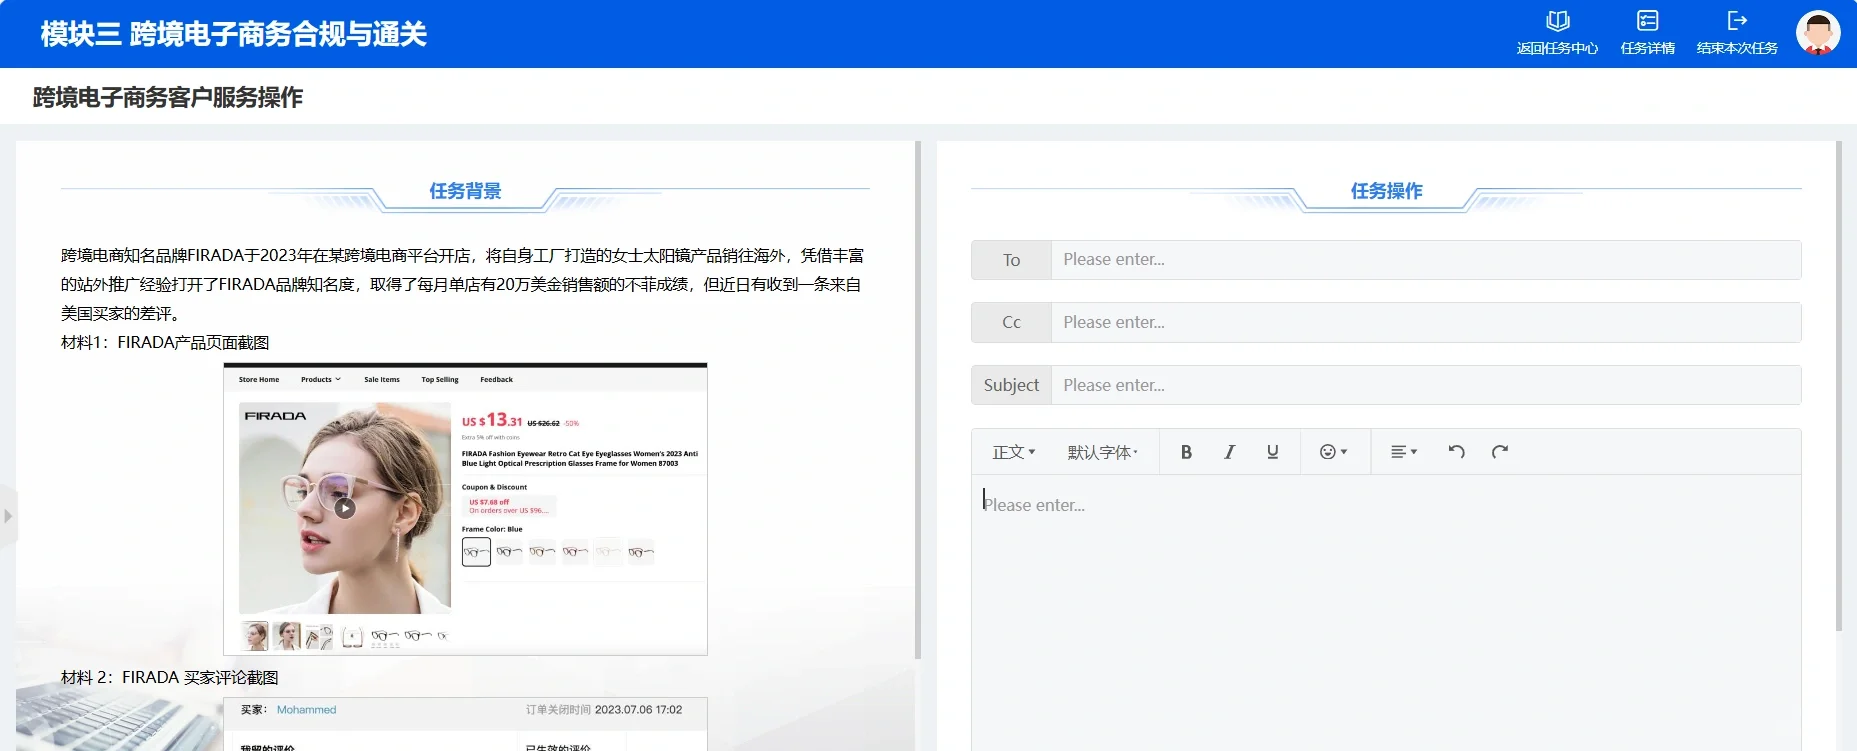Click Top Selling in product screenshot

[440, 380]
